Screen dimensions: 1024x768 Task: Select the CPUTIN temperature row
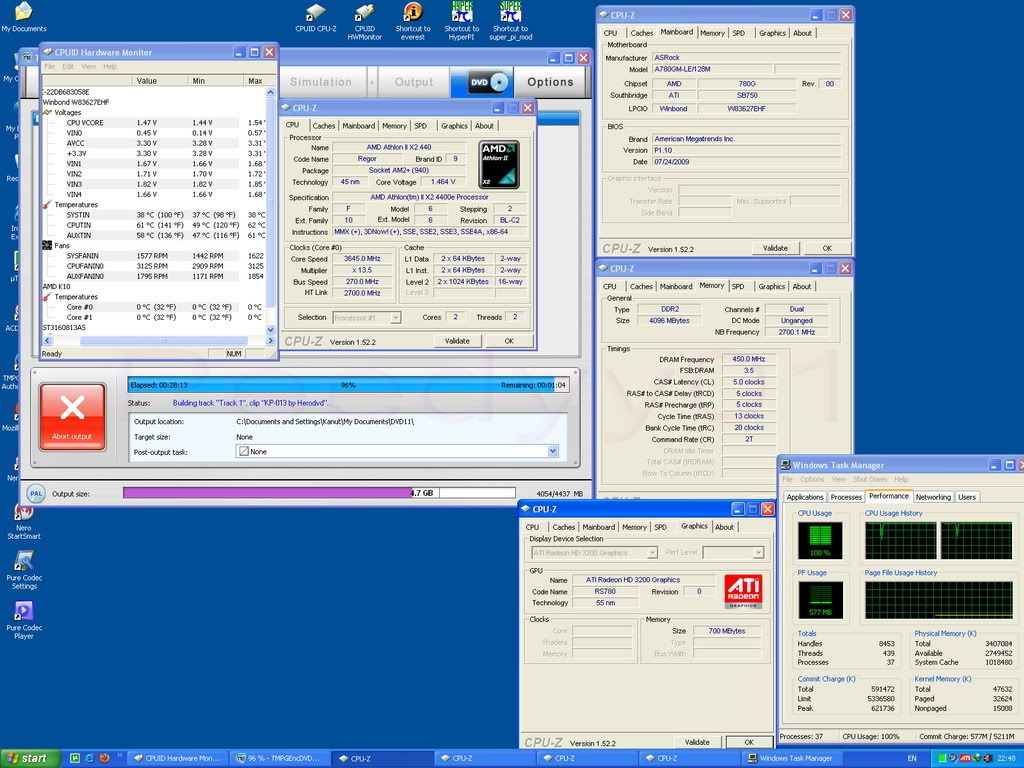click(x=153, y=225)
